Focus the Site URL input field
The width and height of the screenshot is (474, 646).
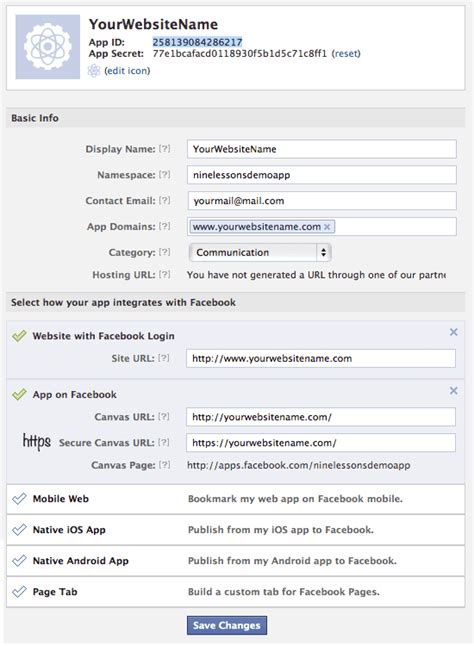coord(321,358)
